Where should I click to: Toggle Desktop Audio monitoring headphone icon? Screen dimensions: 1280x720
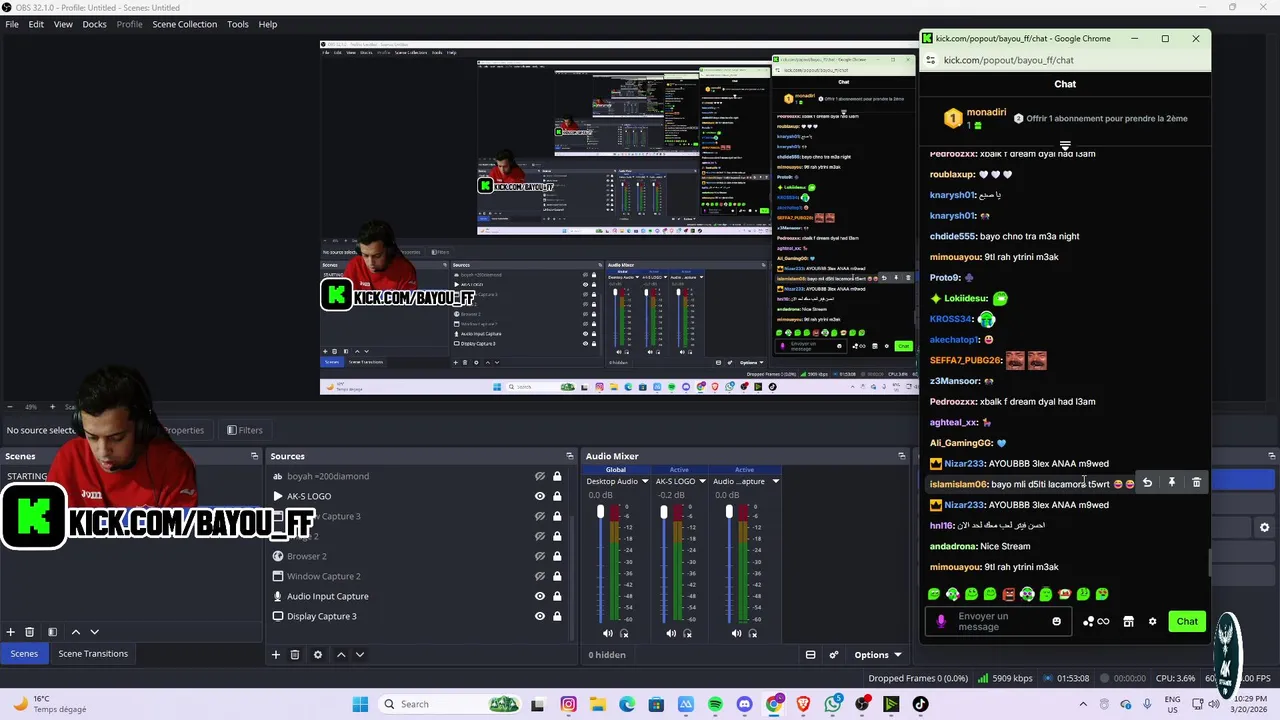[625, 633]
